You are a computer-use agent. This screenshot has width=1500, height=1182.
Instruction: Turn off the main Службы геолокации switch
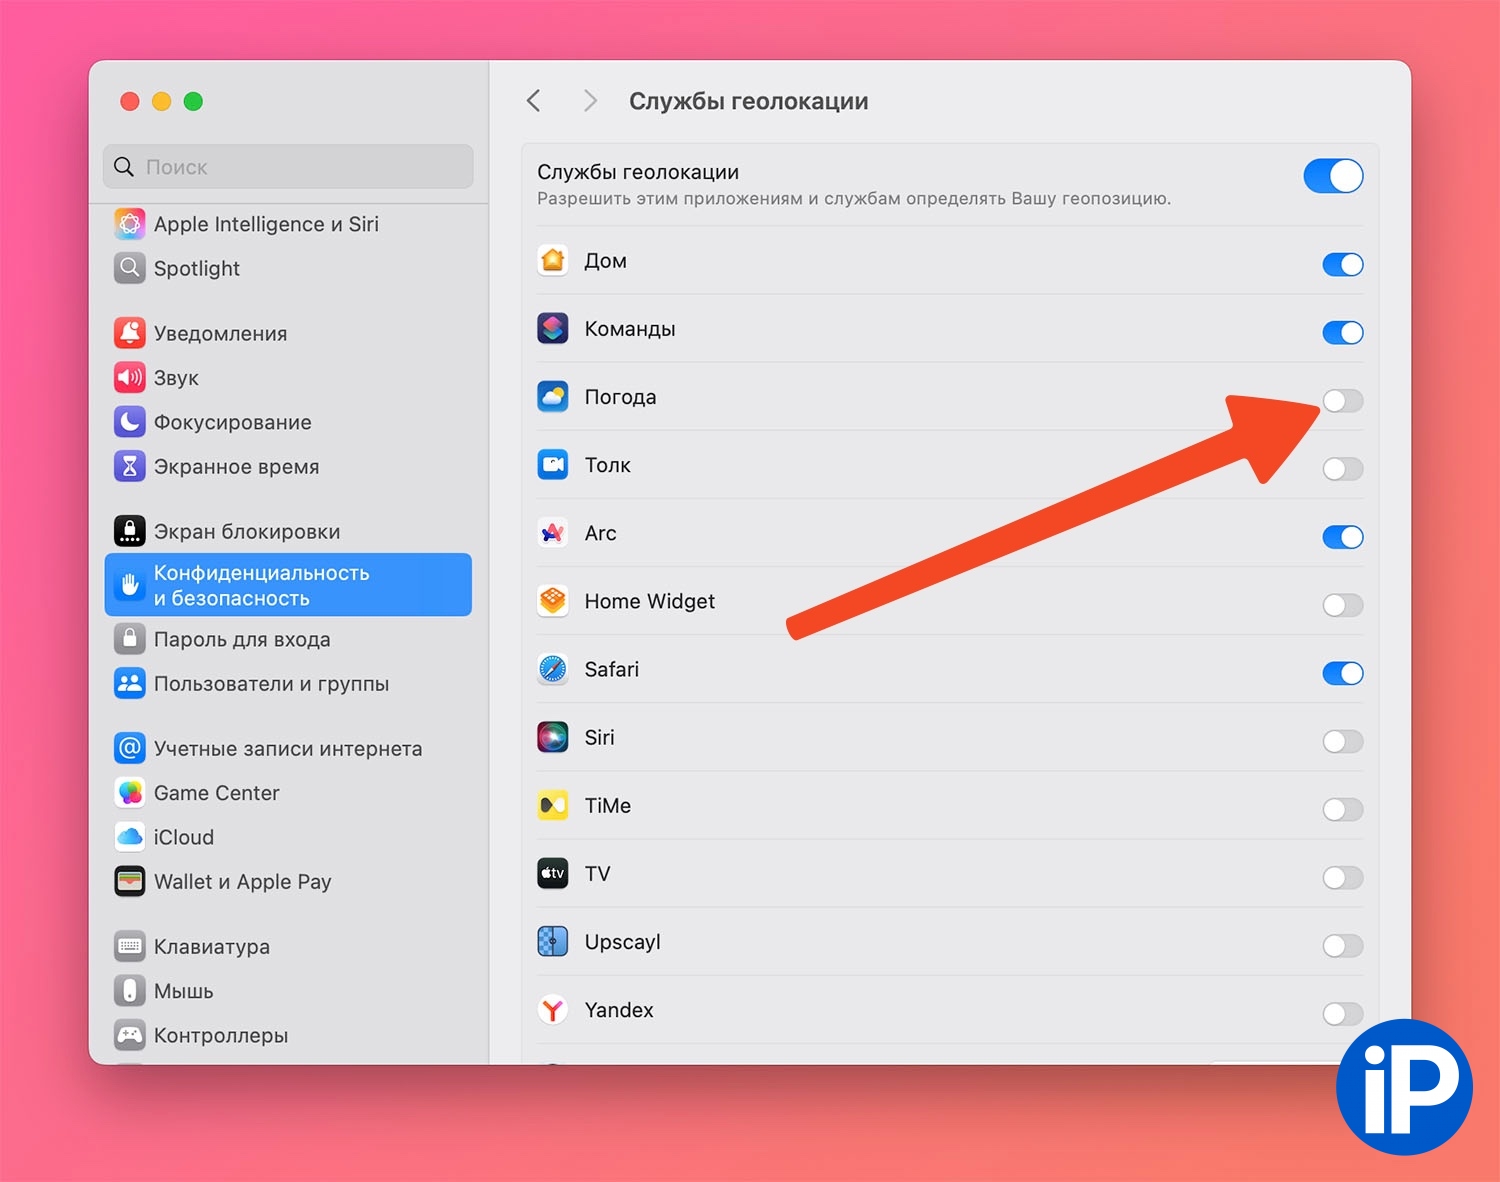(1333, 176)
